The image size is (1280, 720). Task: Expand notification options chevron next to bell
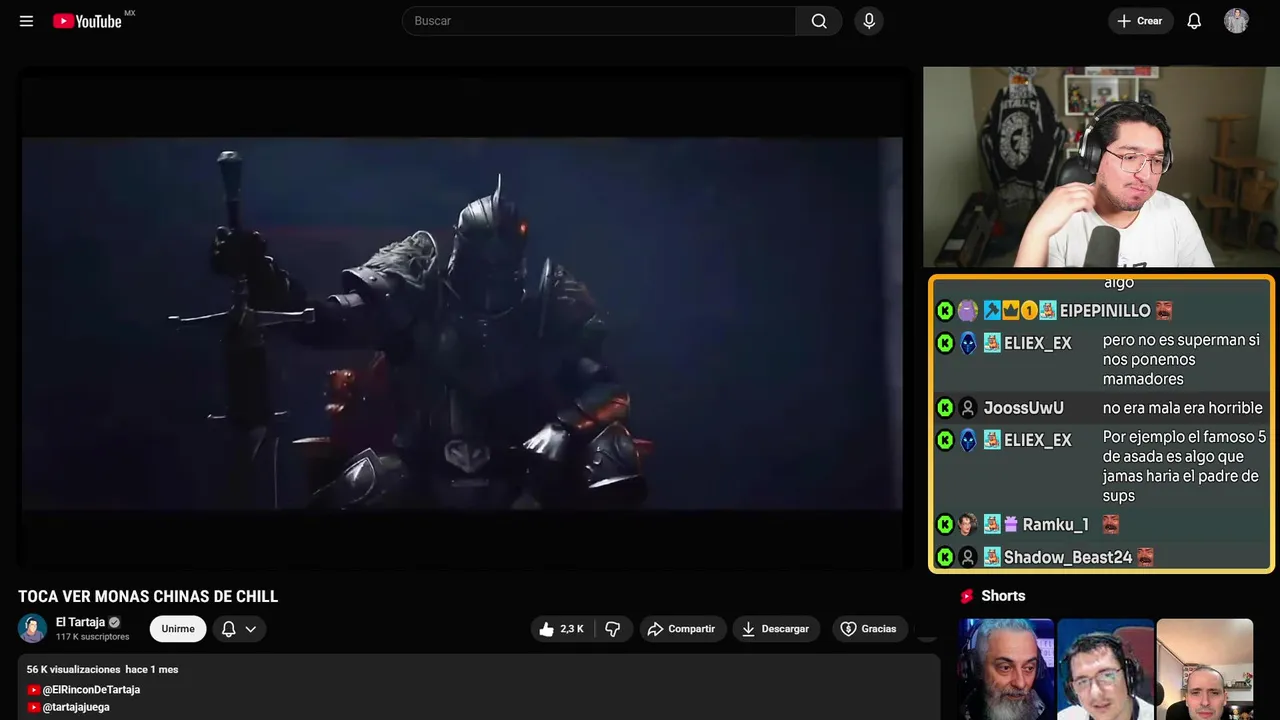tap(251, 629)
